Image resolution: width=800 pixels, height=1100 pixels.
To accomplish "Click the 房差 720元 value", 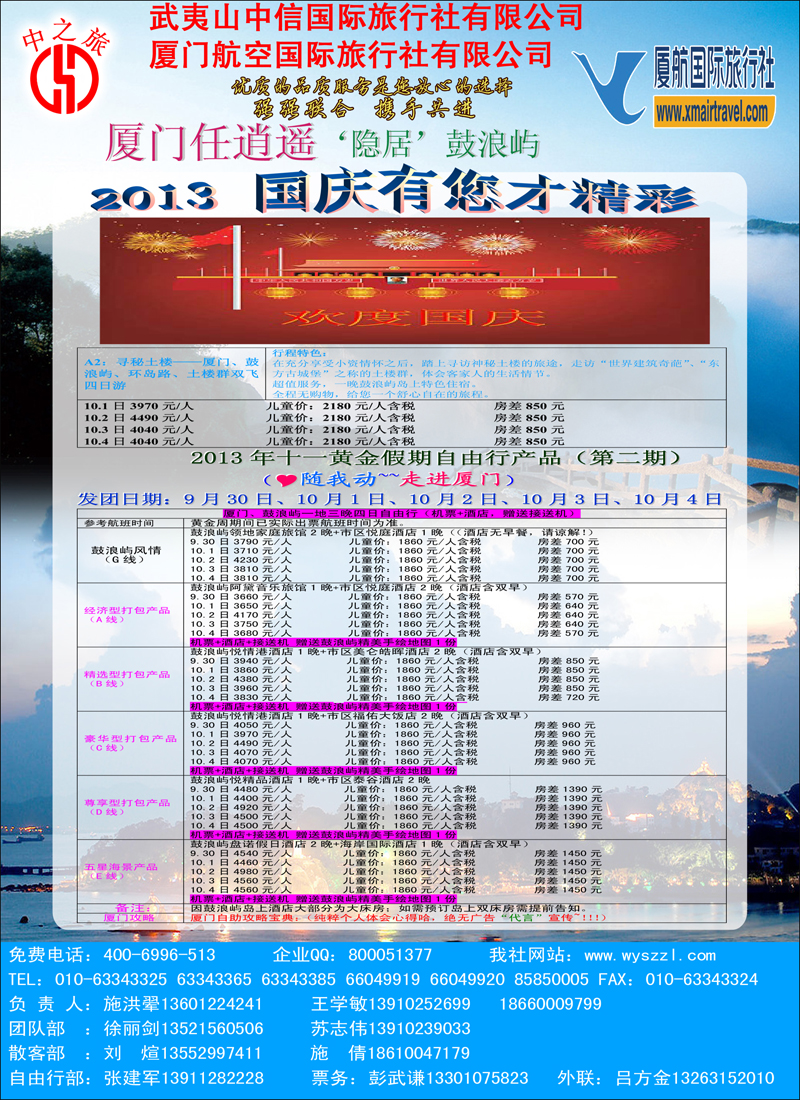I will (568, 698).
